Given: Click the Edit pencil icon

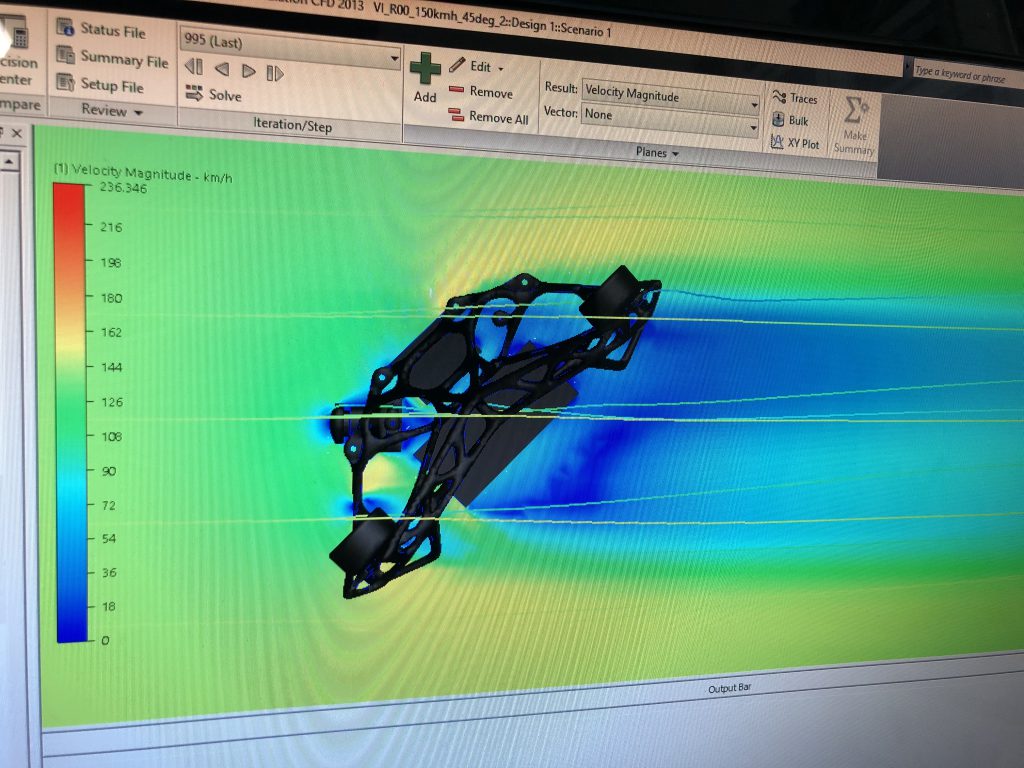Looking at the screenshot, I should 456,65.
